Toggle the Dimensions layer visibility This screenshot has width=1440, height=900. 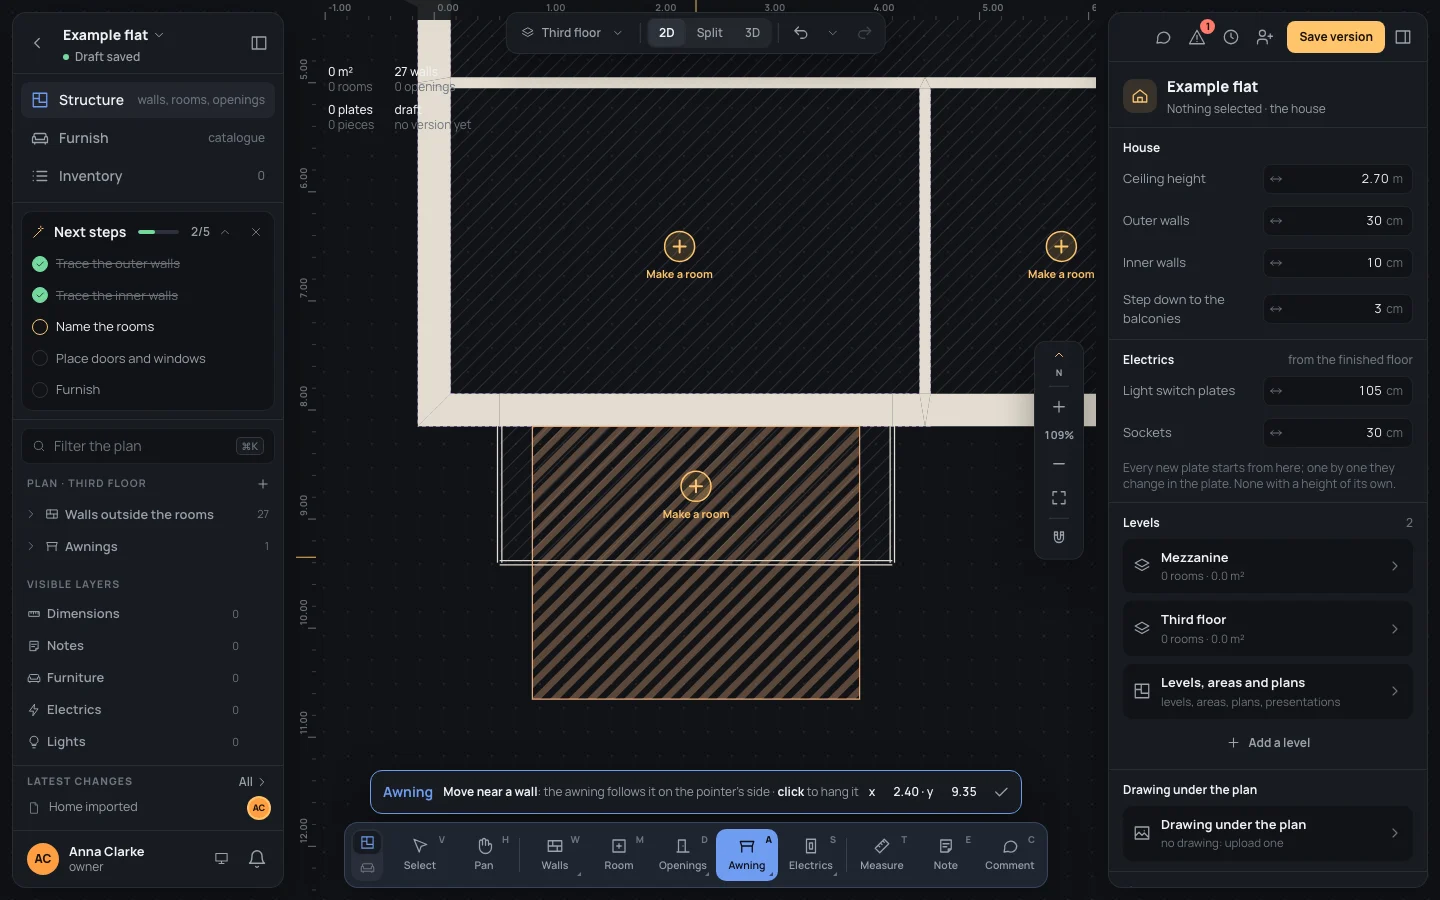(148, 614)
